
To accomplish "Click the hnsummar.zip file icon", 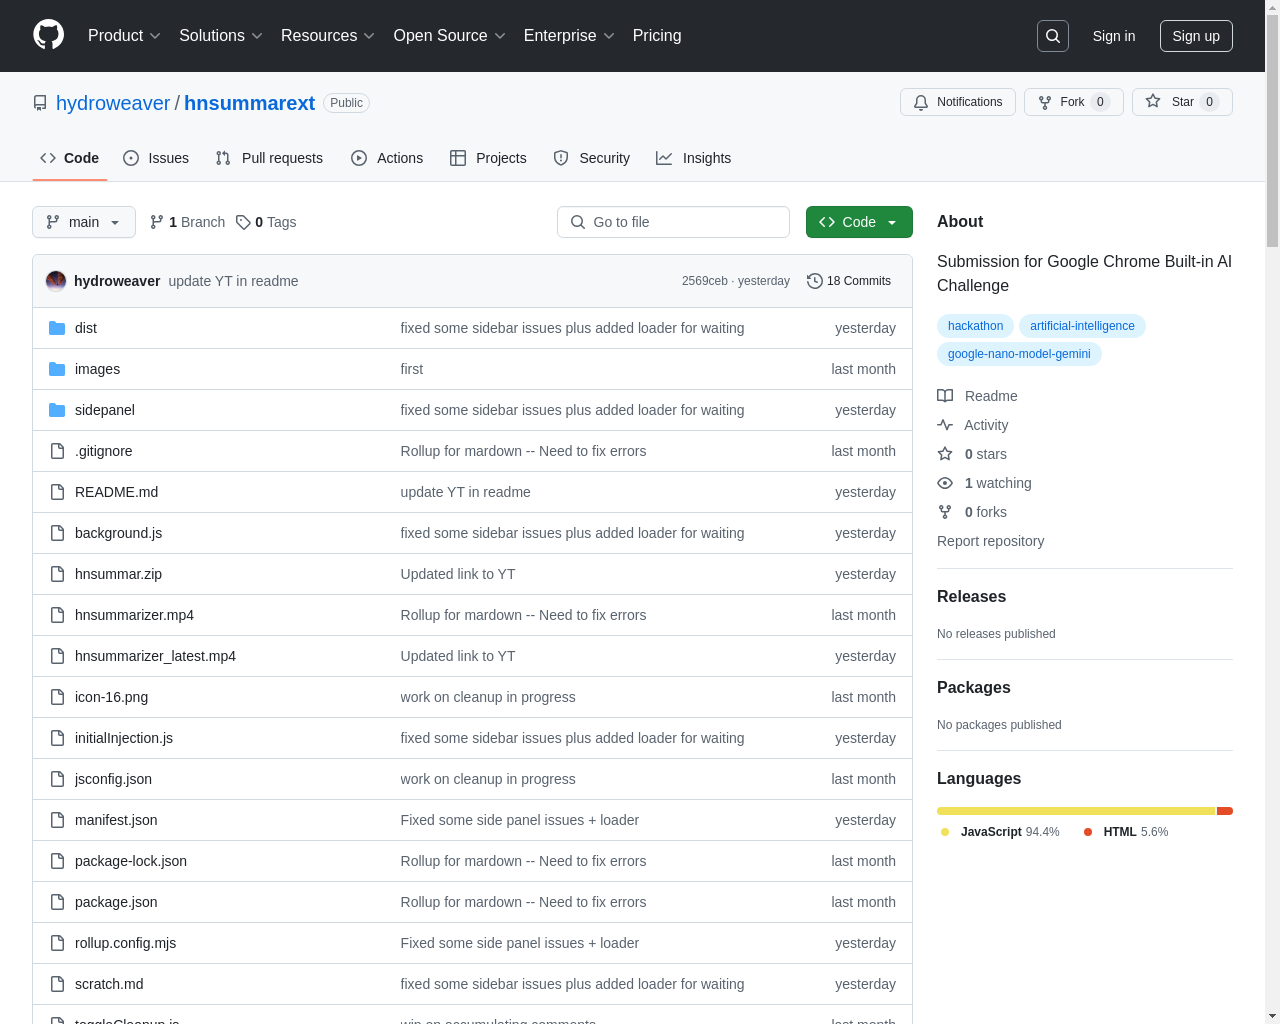I will tap(57, 574).
